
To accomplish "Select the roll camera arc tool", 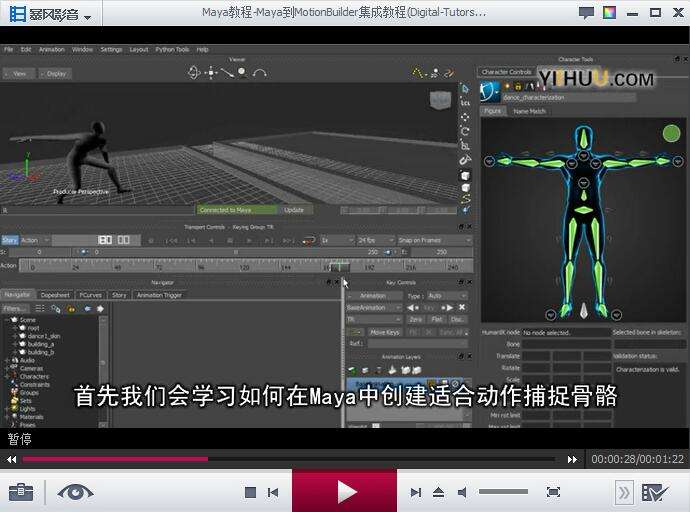I will click(260, 73).
